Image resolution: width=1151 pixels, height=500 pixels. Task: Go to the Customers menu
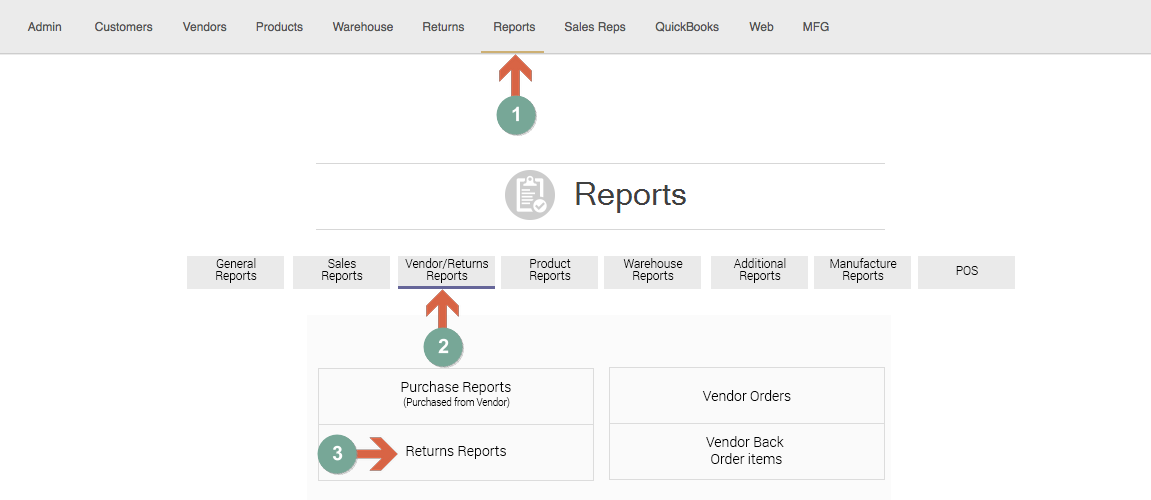click(x=124, y=27)
